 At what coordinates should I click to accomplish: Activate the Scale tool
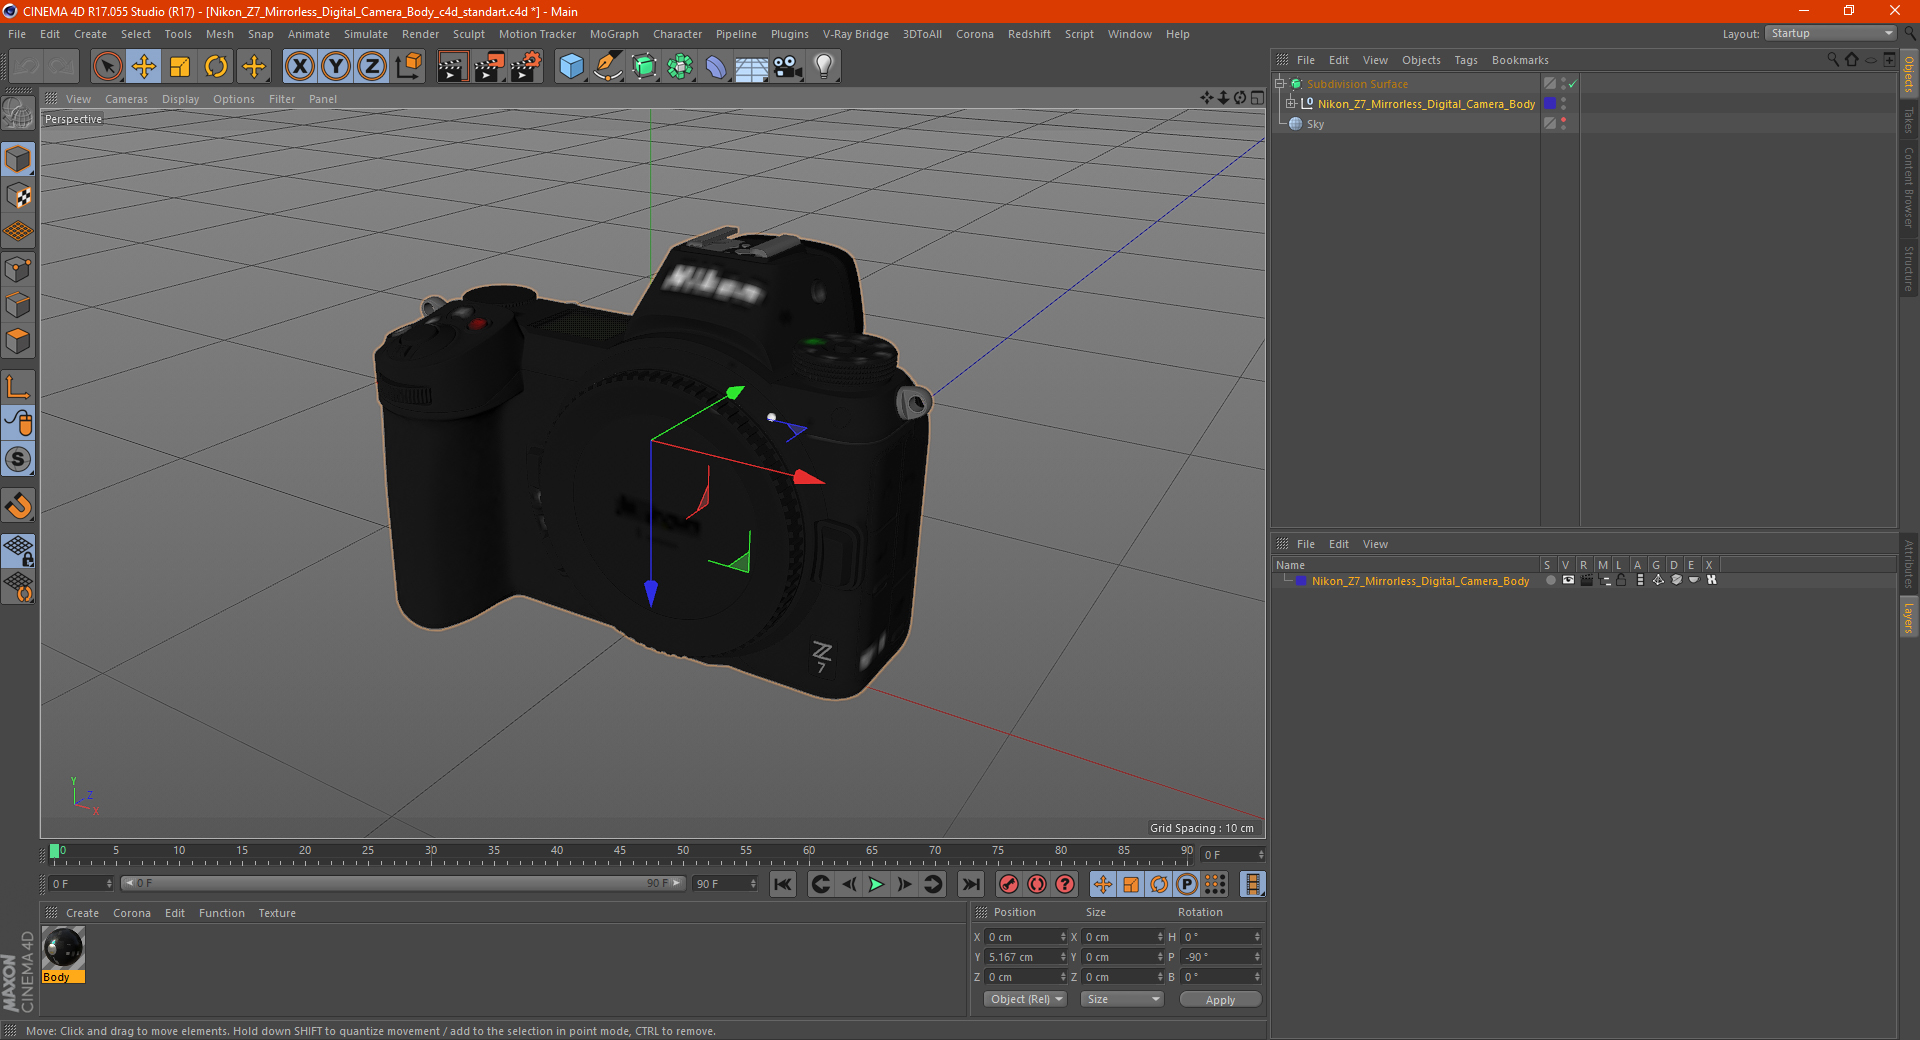pos(180,67)
